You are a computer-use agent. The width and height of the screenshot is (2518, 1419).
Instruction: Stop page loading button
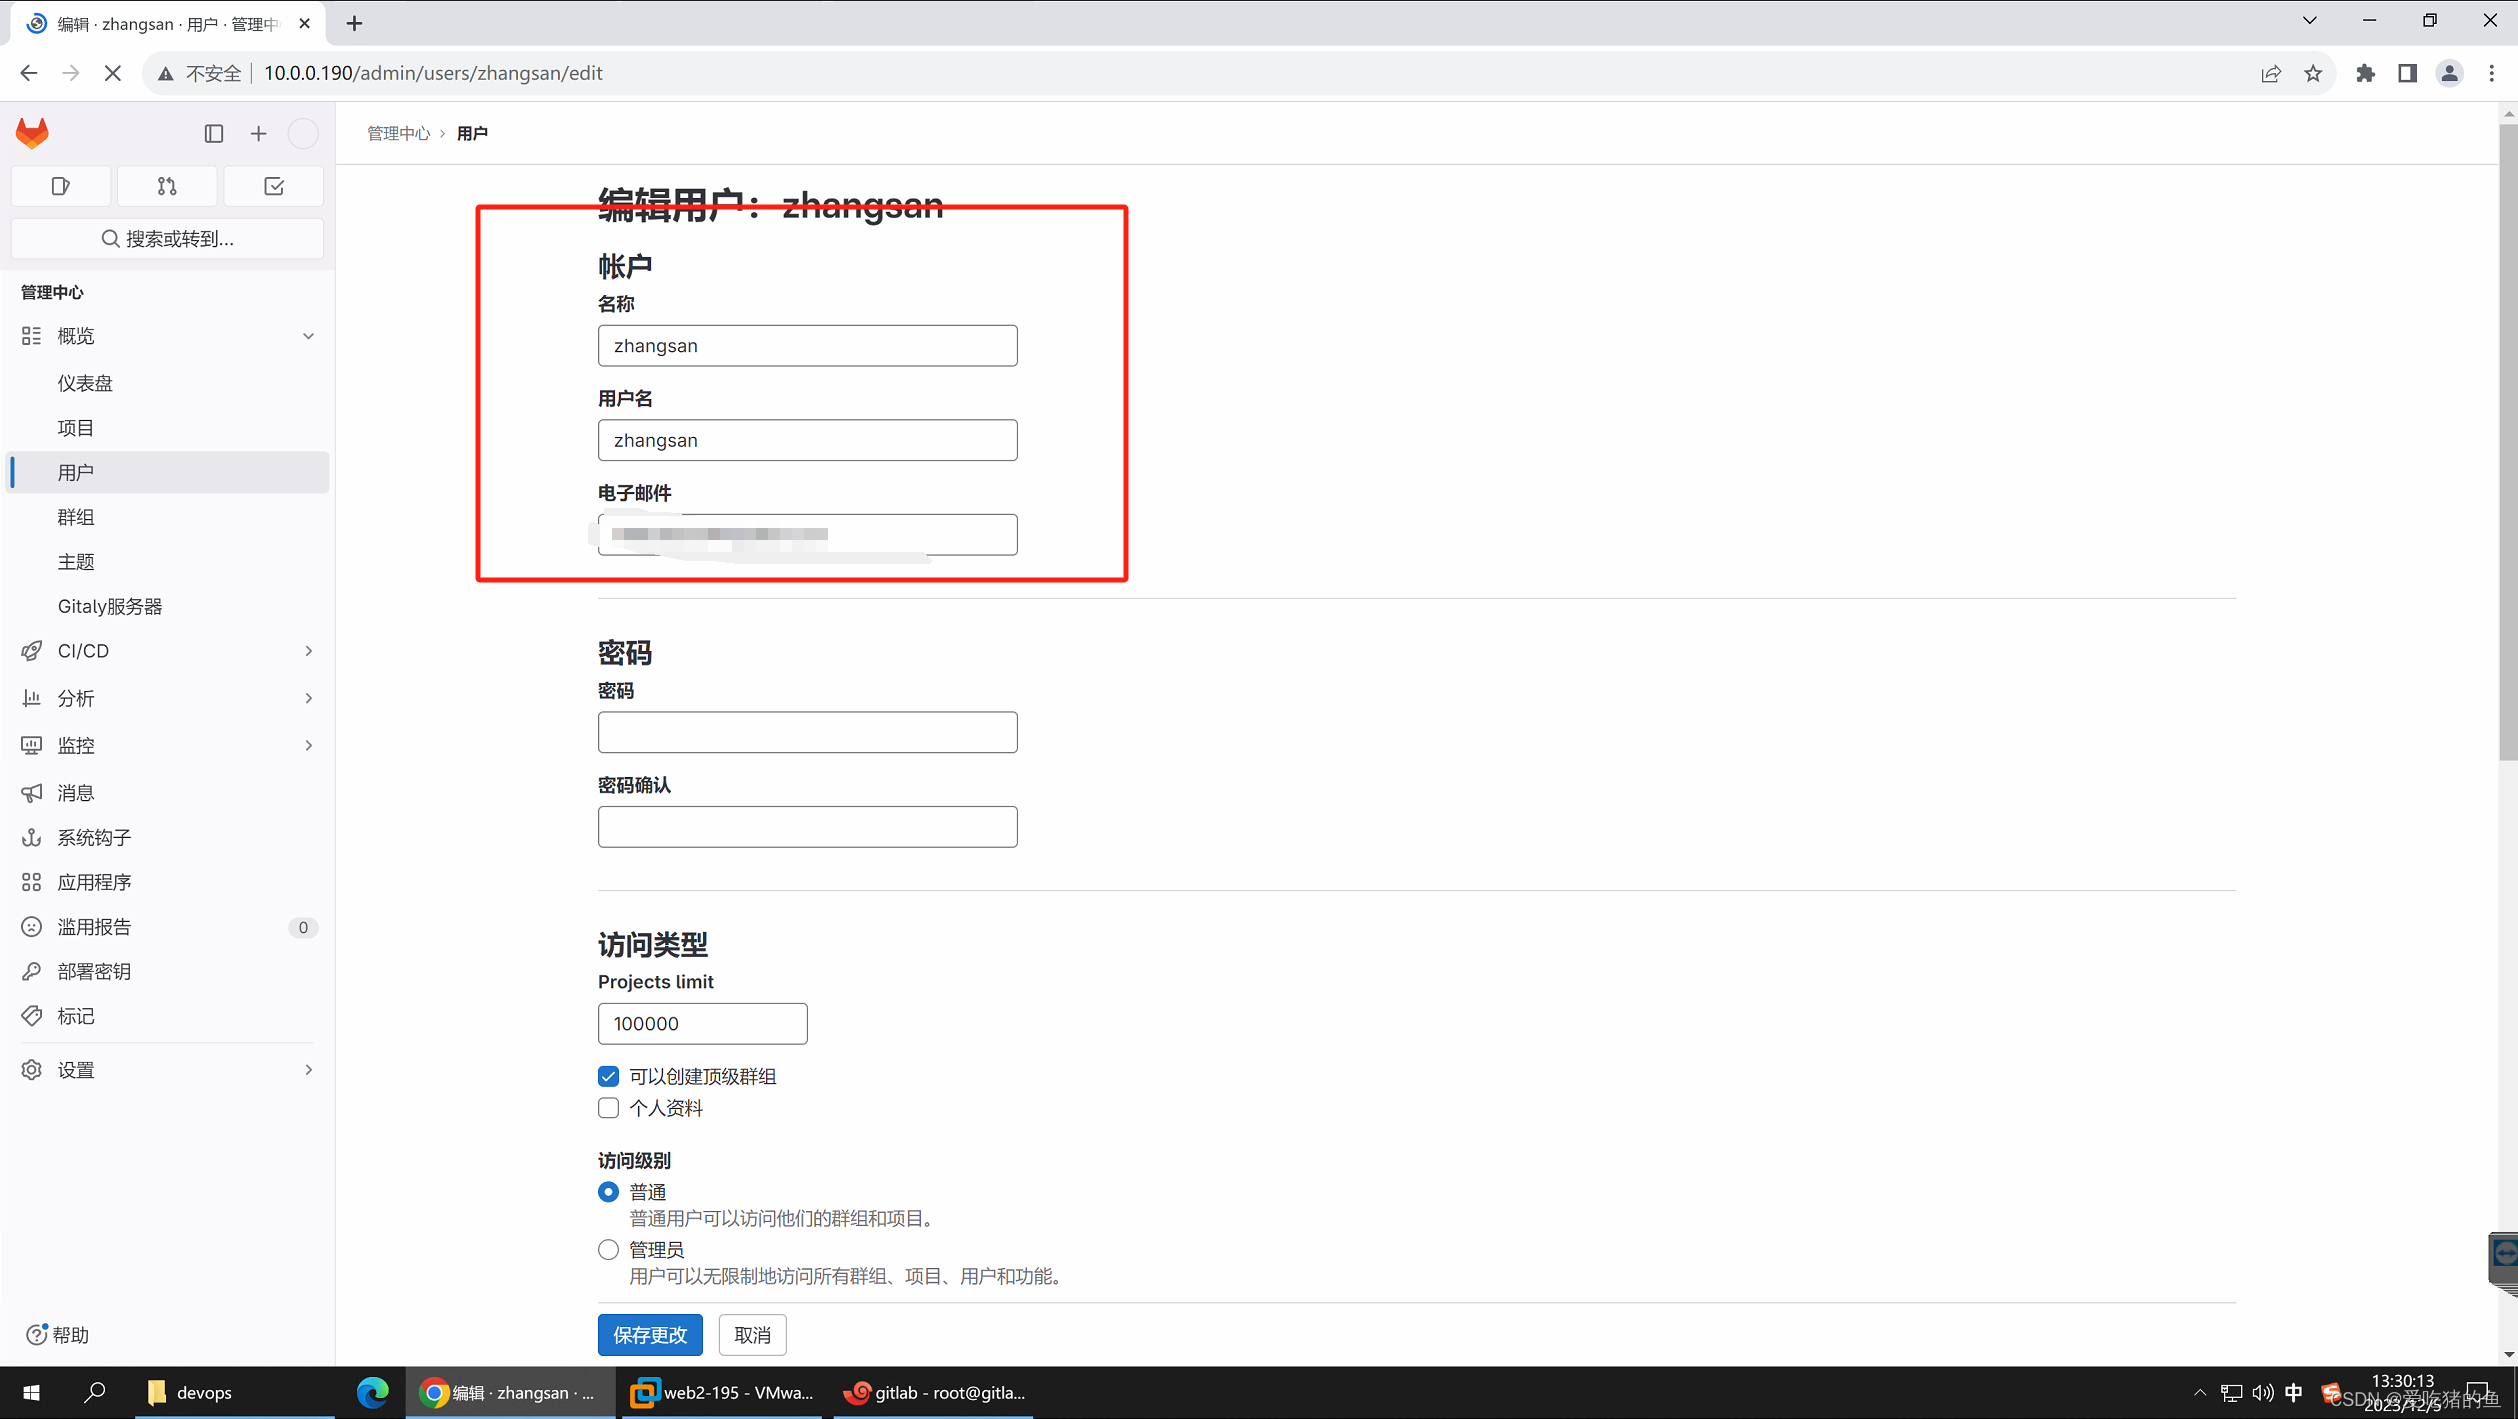point(113,73)
